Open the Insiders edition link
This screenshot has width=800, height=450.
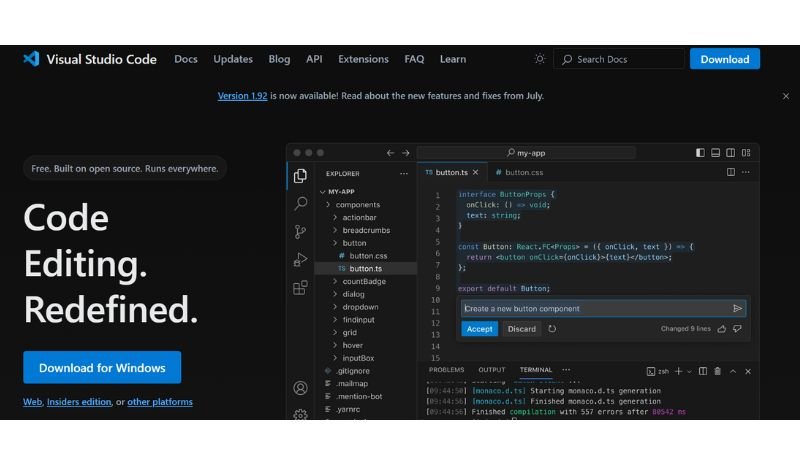79,402
